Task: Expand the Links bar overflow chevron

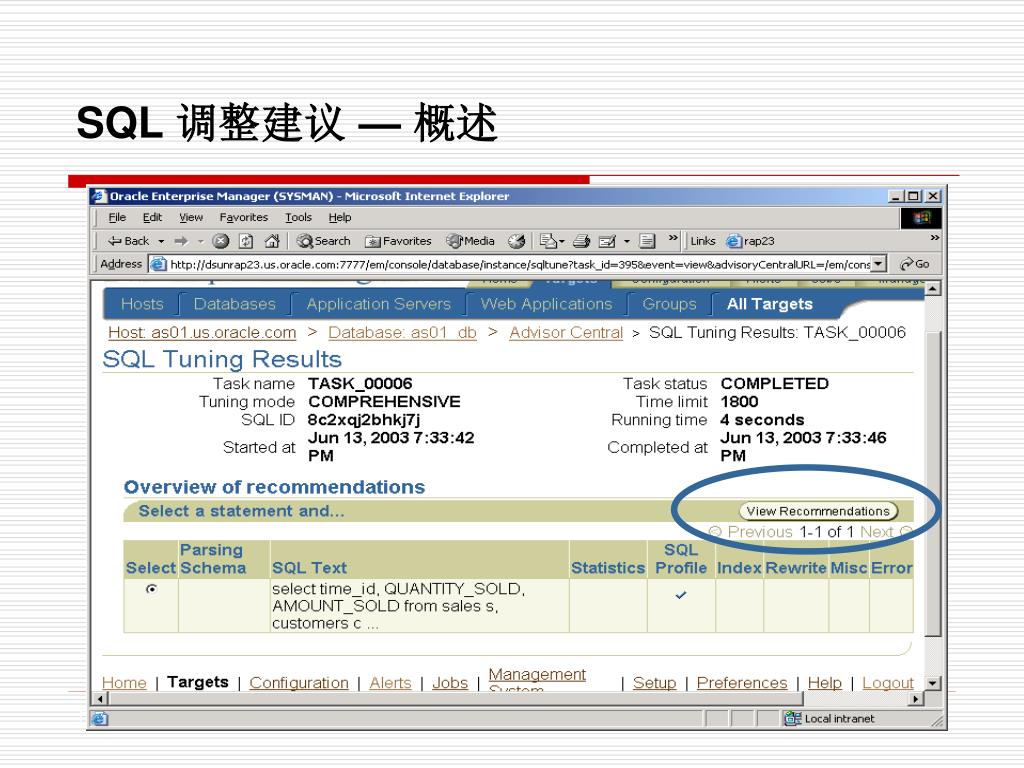Action: (935, 238)
